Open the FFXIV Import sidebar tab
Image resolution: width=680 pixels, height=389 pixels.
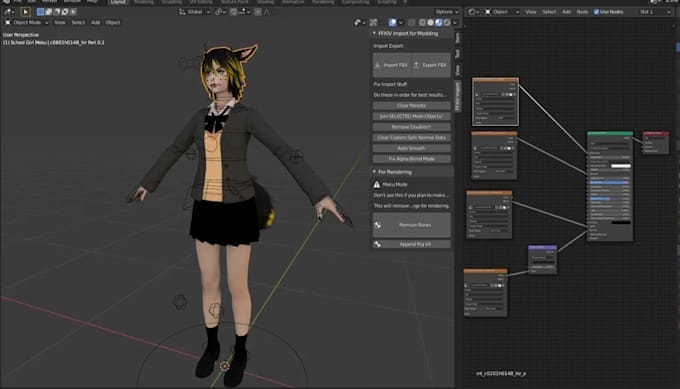pos(458,96)
